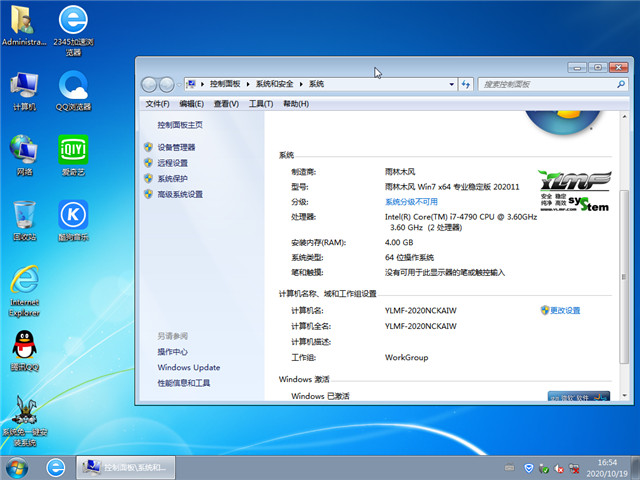Image resolution: width=640 pixels, height=480 pixels.
Task: Launch 腾讯QQ penguin icon
Action: 24,351
